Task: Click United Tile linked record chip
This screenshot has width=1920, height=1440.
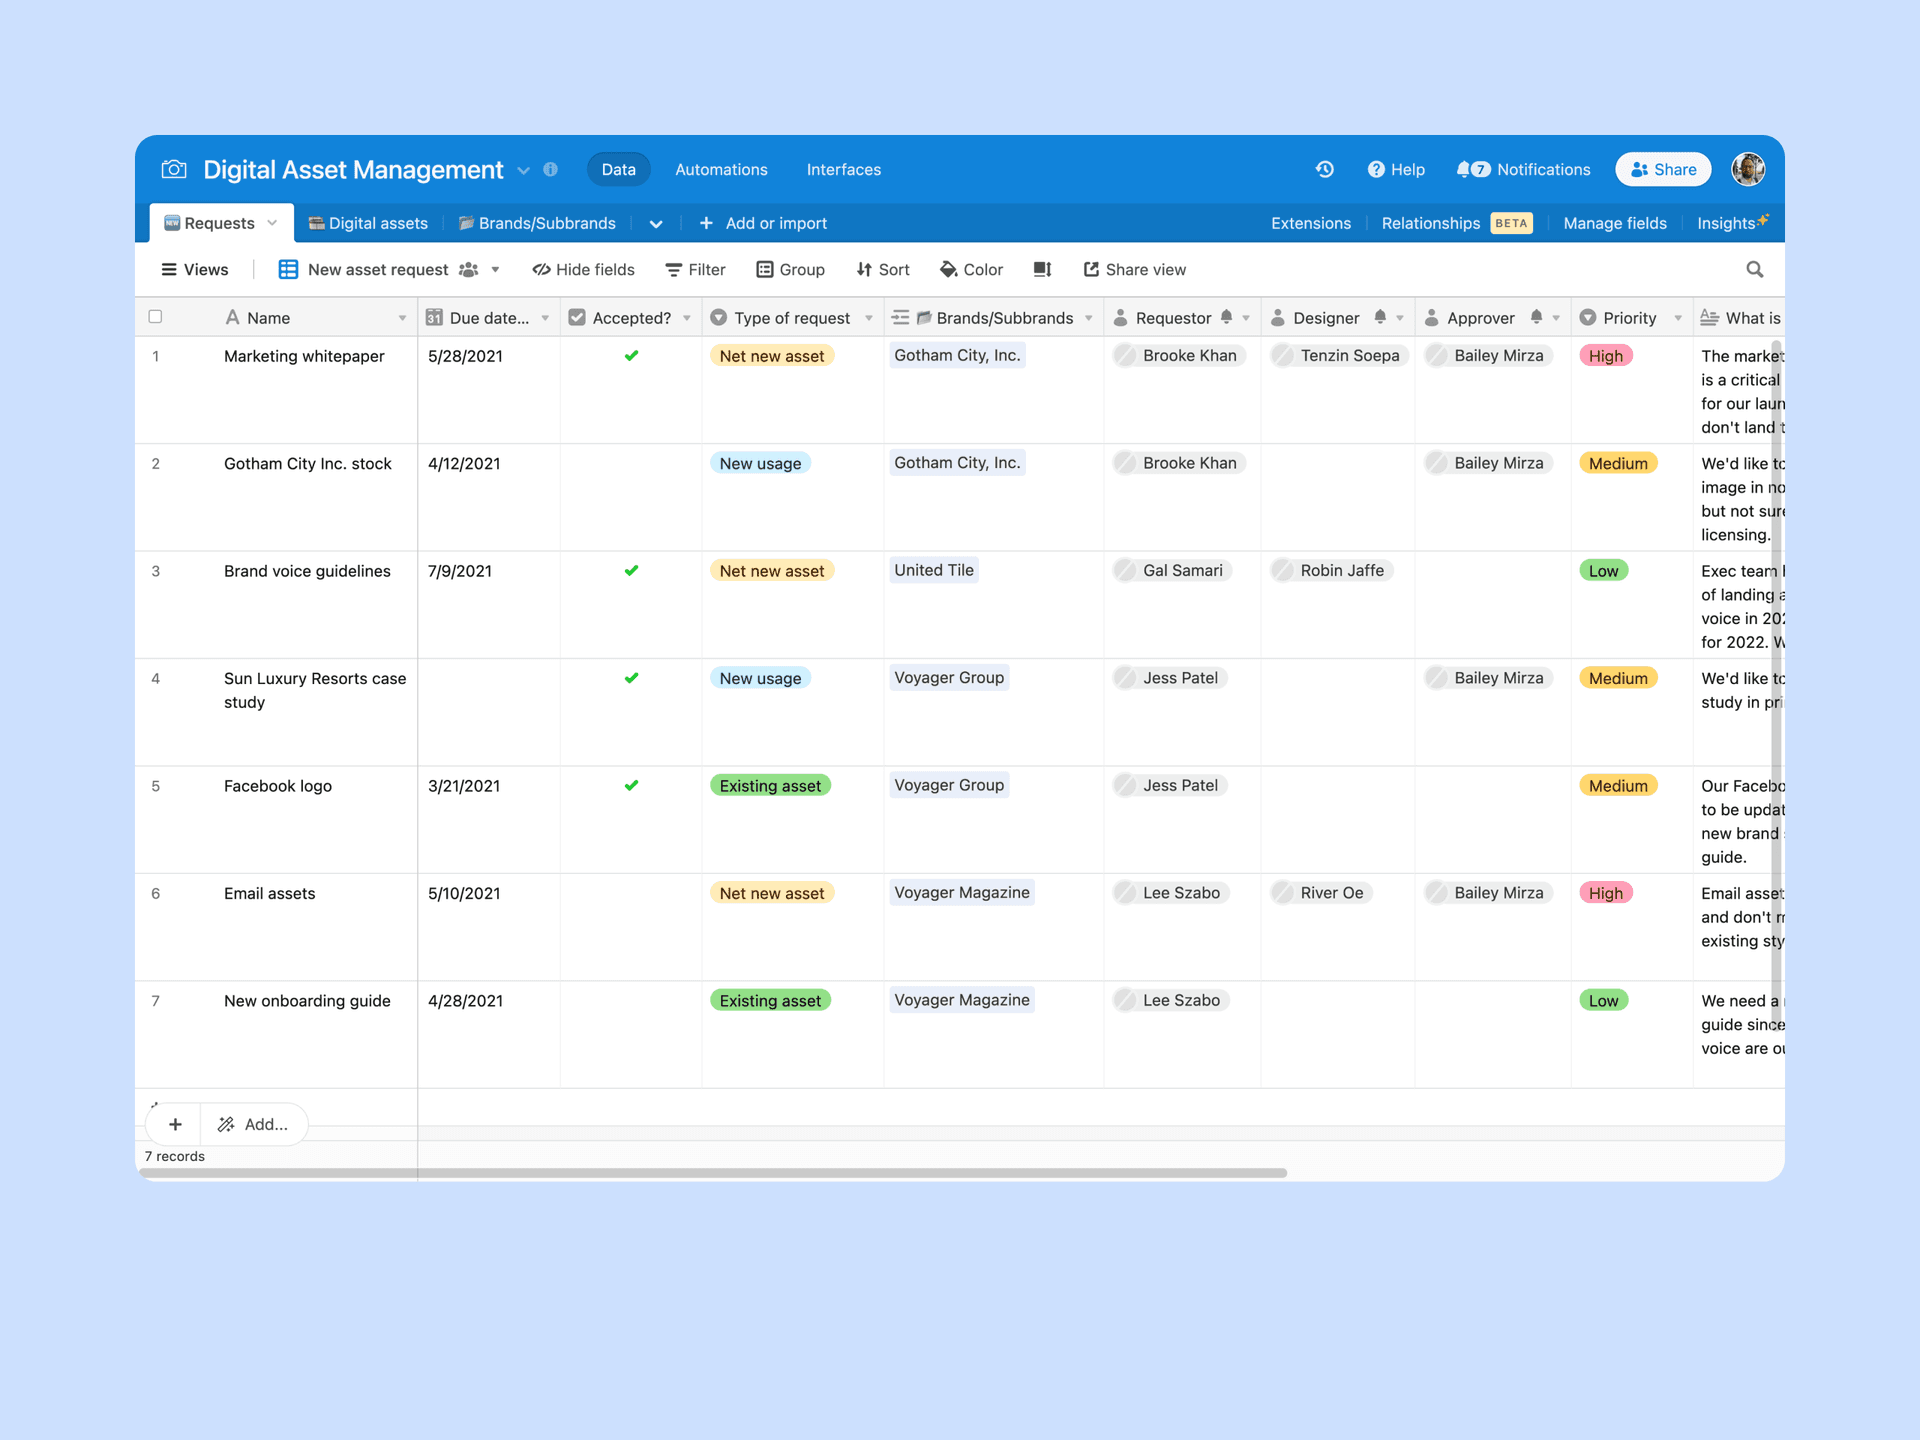Action: pyautogui.click(x=933, y=570)
